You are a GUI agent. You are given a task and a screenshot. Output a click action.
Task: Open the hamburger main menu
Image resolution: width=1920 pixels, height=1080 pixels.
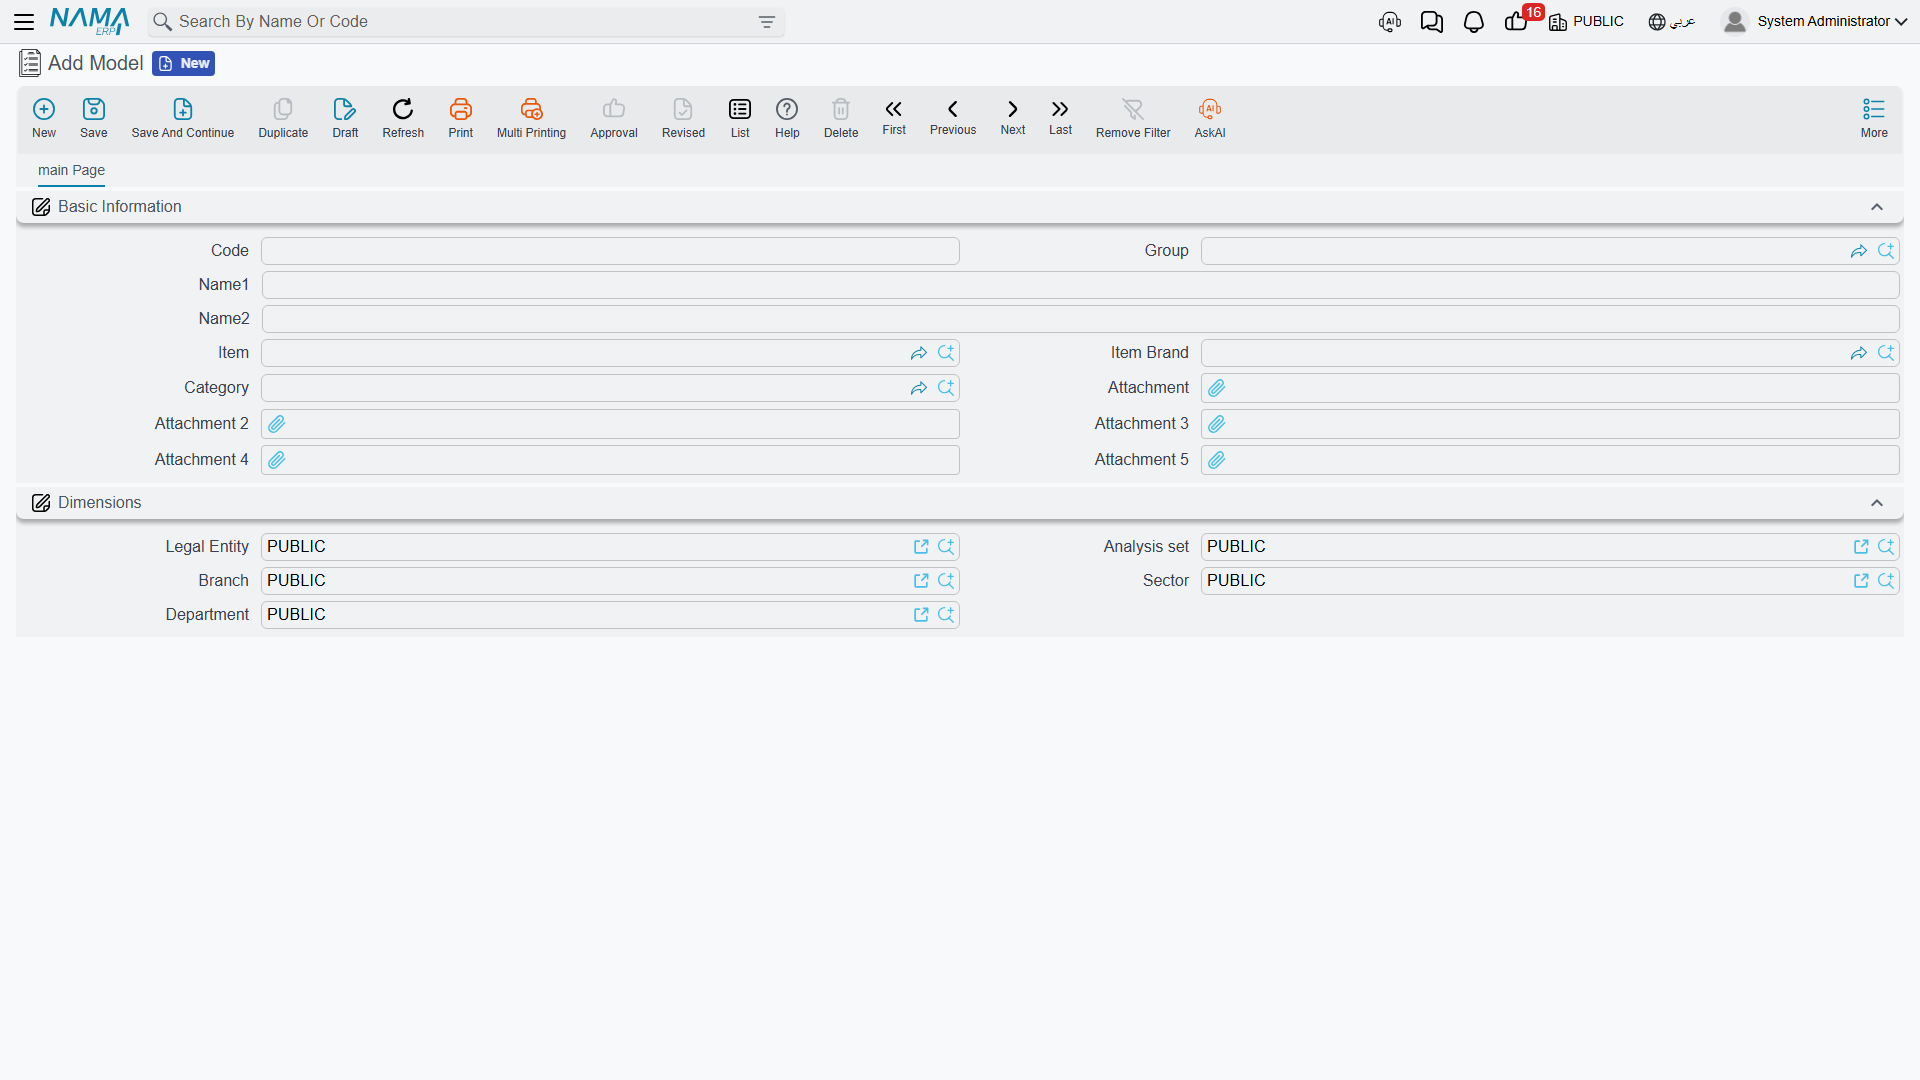(24, 21)
